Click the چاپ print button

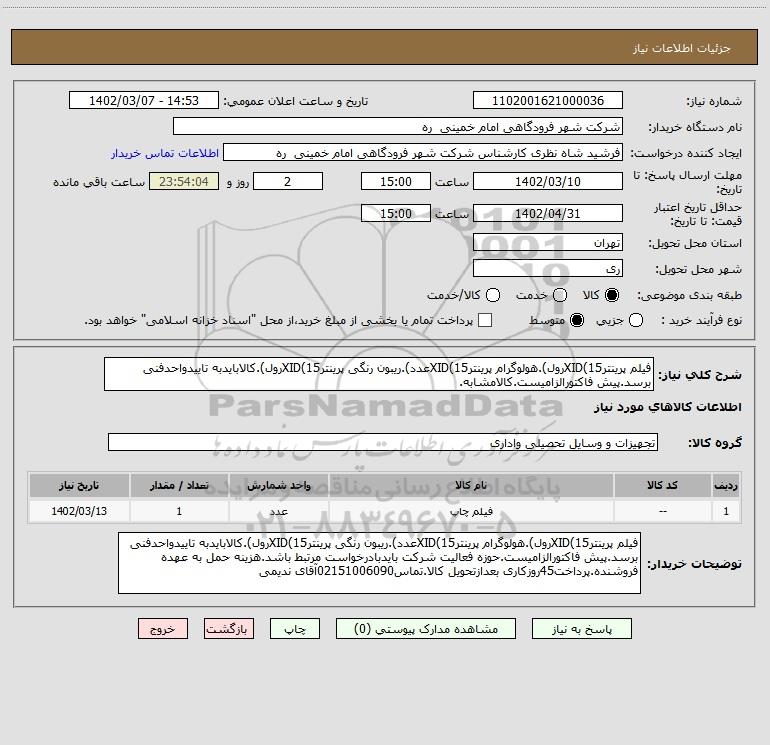click(295, 629)
